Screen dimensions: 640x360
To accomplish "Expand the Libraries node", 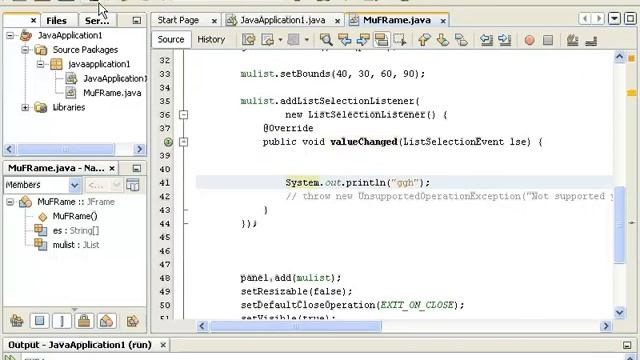I will (x=25, y=107).
